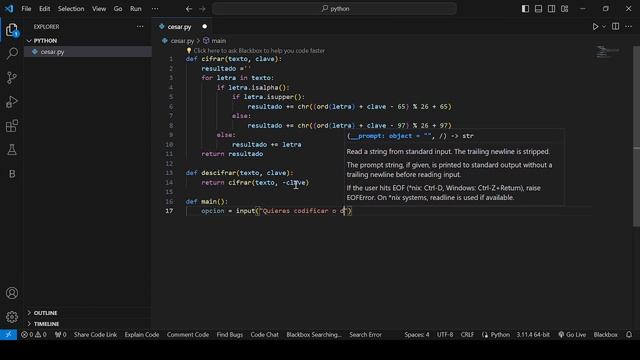
Task: Toggle the bottom panel layout
Action: tap(538, 9)
